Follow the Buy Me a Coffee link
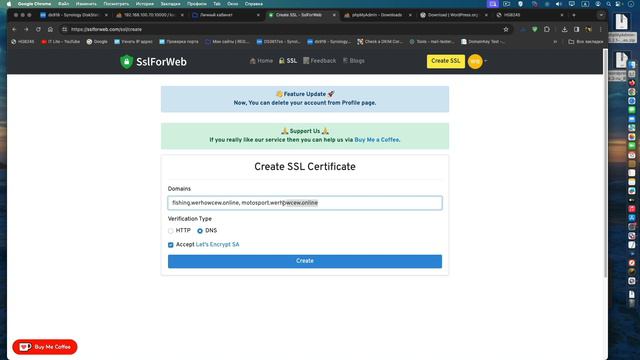Image resolution: width=640 pixels, height=360 pixels. 376,140
